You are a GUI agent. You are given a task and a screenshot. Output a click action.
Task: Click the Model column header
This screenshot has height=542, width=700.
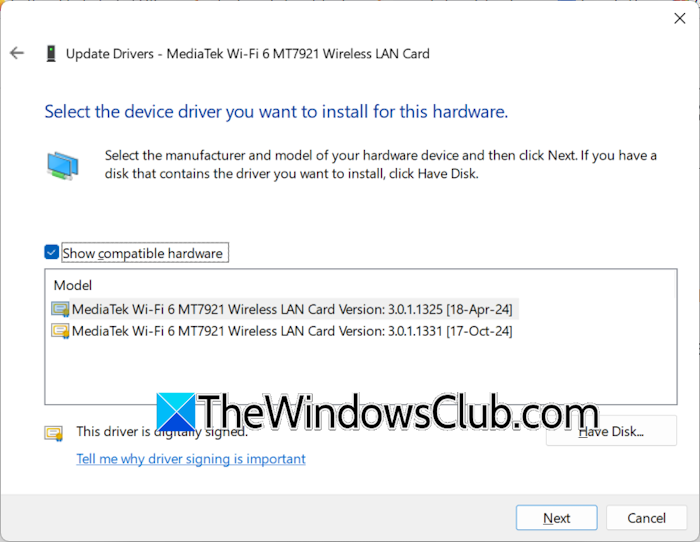point(73,285)
